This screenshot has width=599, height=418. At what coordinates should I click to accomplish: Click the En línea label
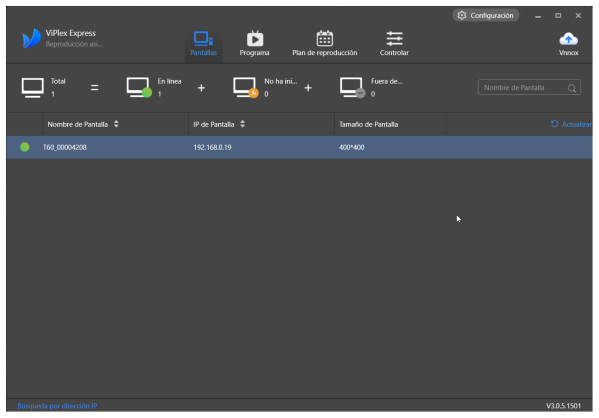click(169, 81)
